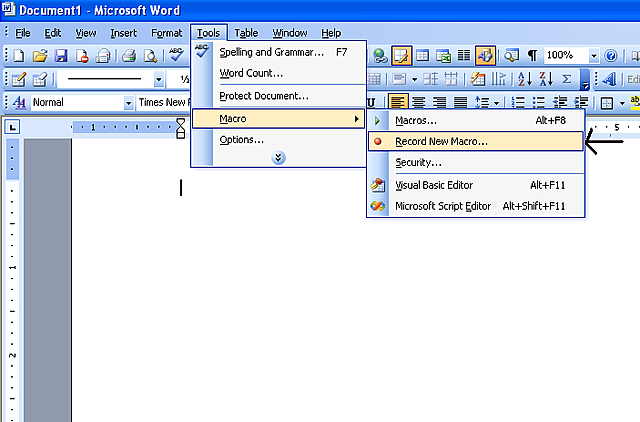Open the Table menu

[x=246, y=33]
